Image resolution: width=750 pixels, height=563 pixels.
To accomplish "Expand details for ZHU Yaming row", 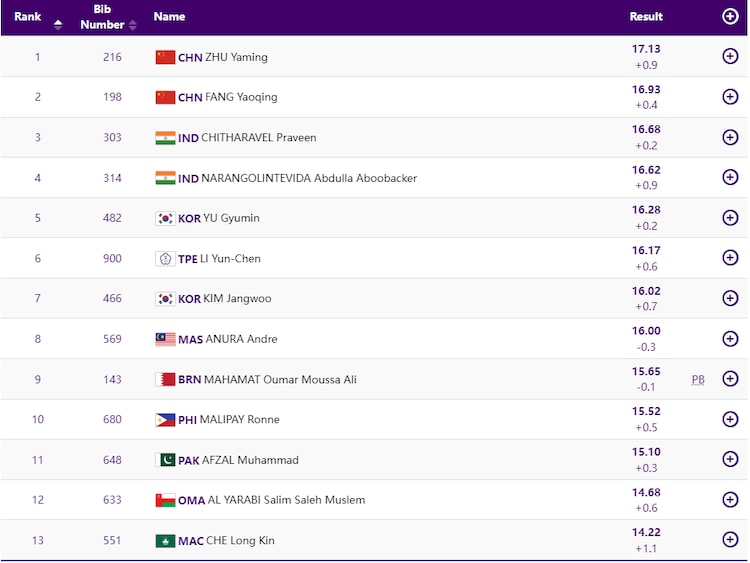I will click(729, 57).
